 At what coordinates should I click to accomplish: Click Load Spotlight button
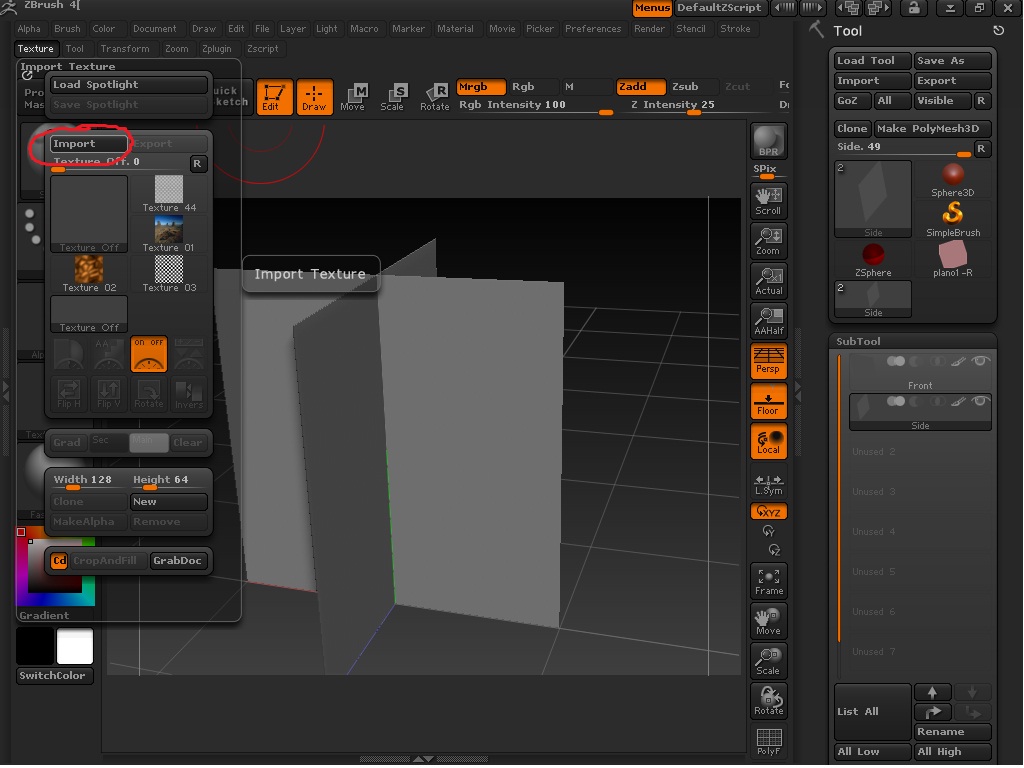point(129,85)
